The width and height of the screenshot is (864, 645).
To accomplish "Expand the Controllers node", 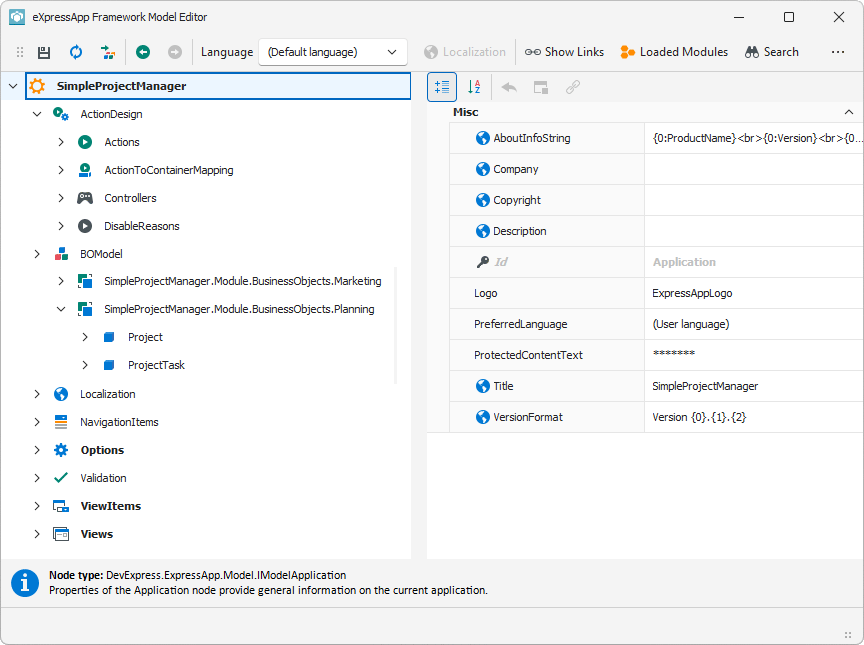I will click(61, 198).
